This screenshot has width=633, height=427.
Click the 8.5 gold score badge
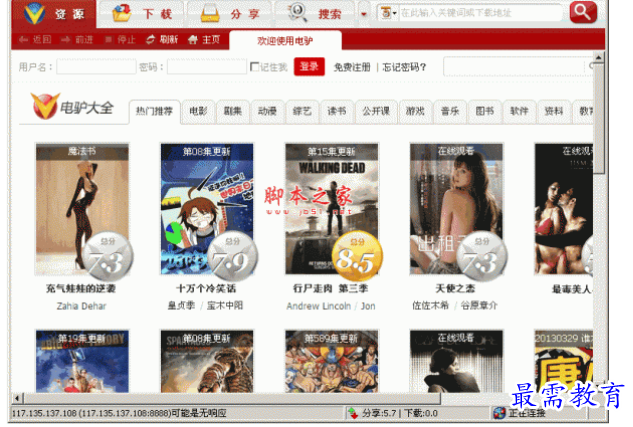[x=356, y=257]
